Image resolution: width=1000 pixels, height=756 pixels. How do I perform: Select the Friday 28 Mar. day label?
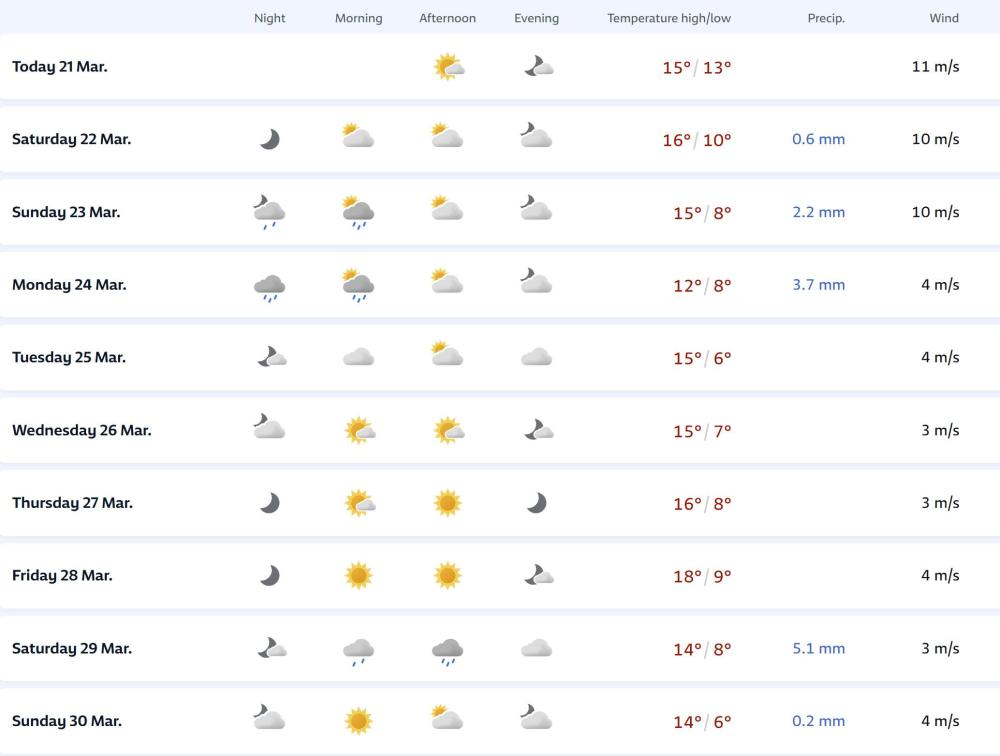coord(62,575)
